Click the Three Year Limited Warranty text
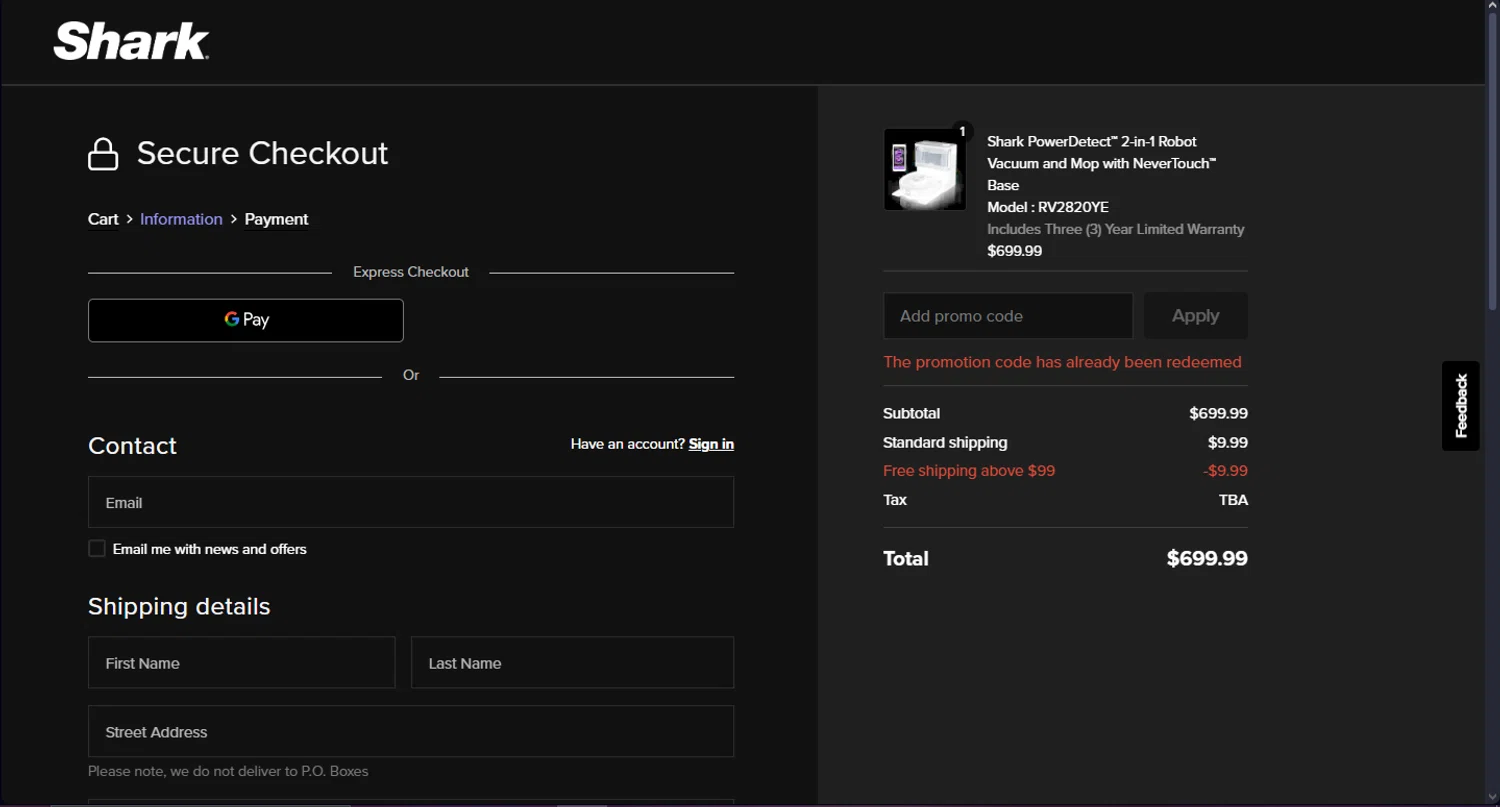 (1116, 229)
